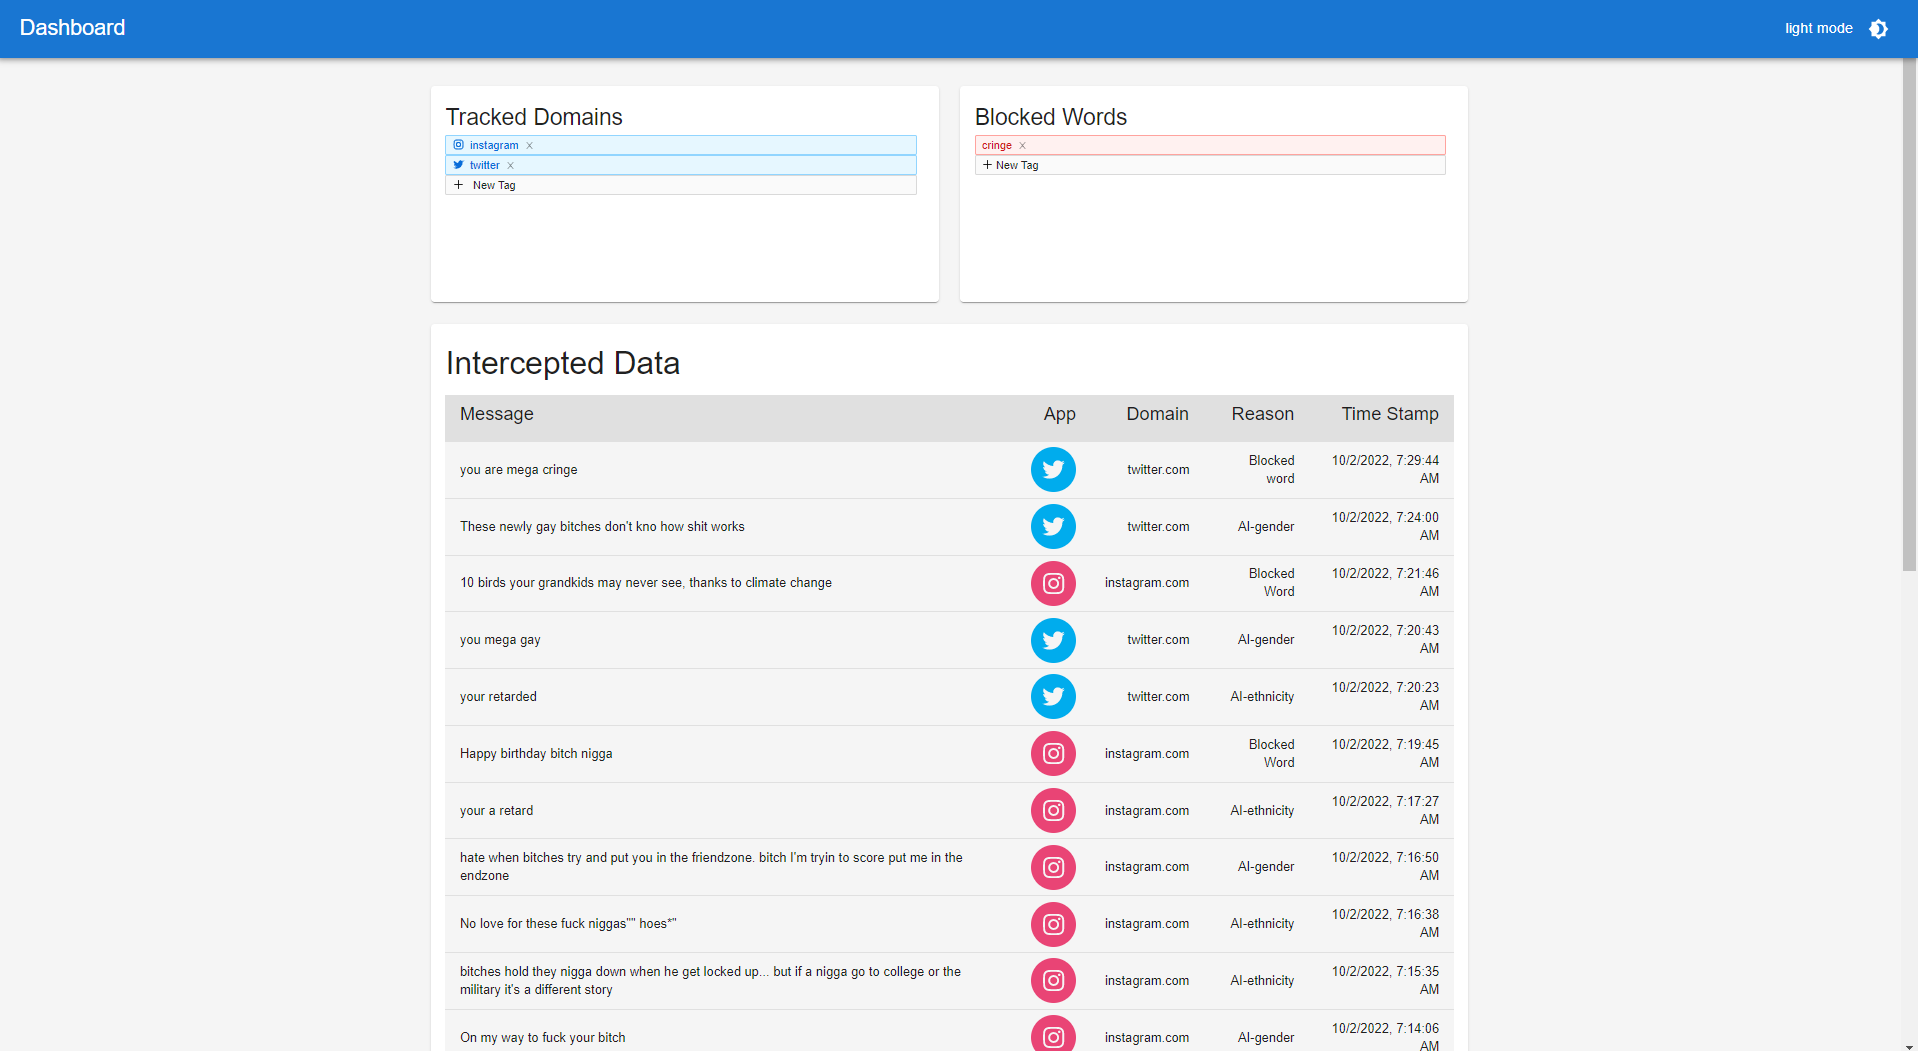Click instagram.com domain in the 7:21:46 row
This screenshot has width=1918, height=1051.
coord(1147,583)
